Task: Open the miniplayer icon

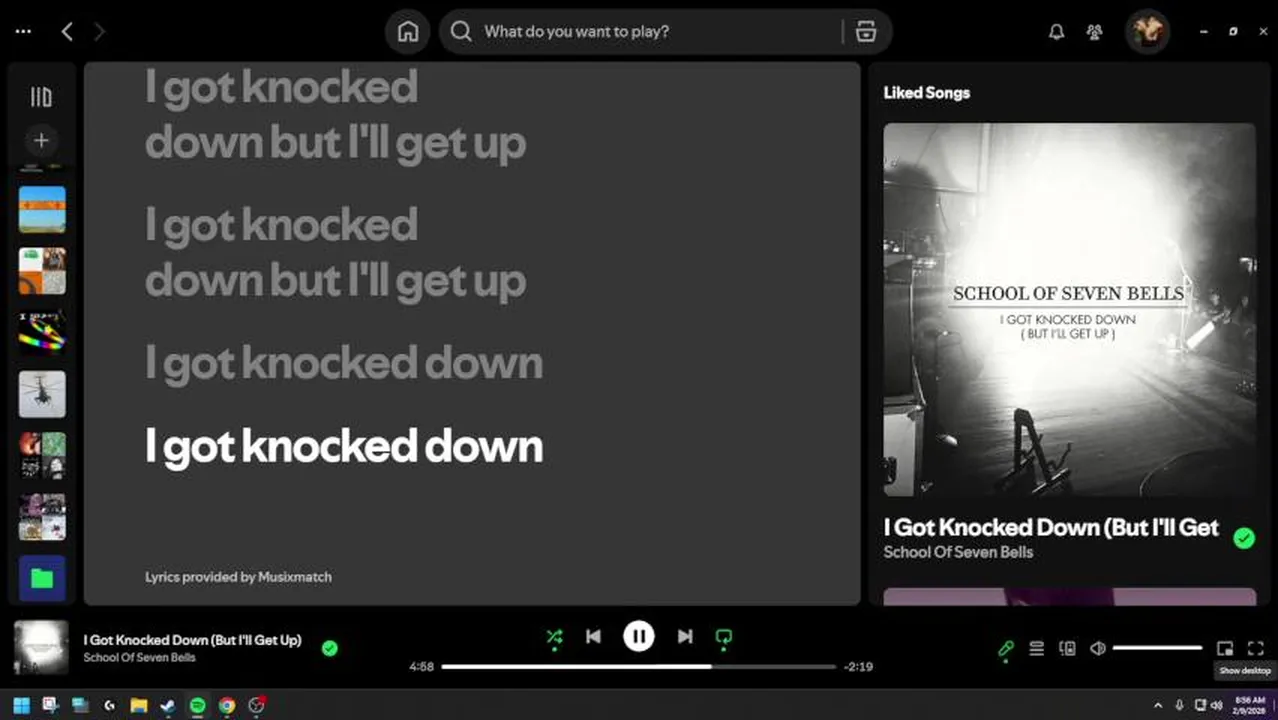Action: click(1225, 649)
